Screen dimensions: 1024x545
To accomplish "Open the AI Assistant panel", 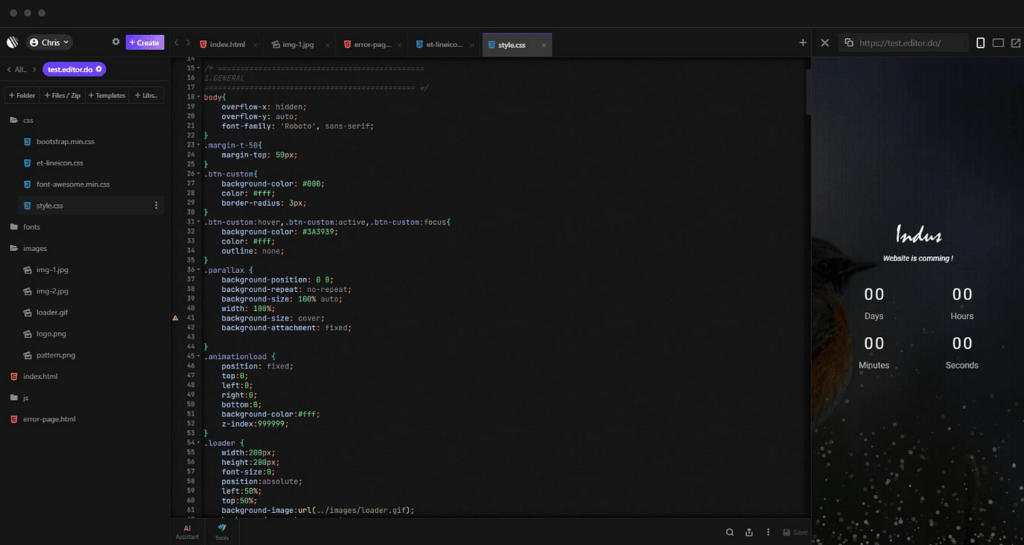I will [186, 531].
